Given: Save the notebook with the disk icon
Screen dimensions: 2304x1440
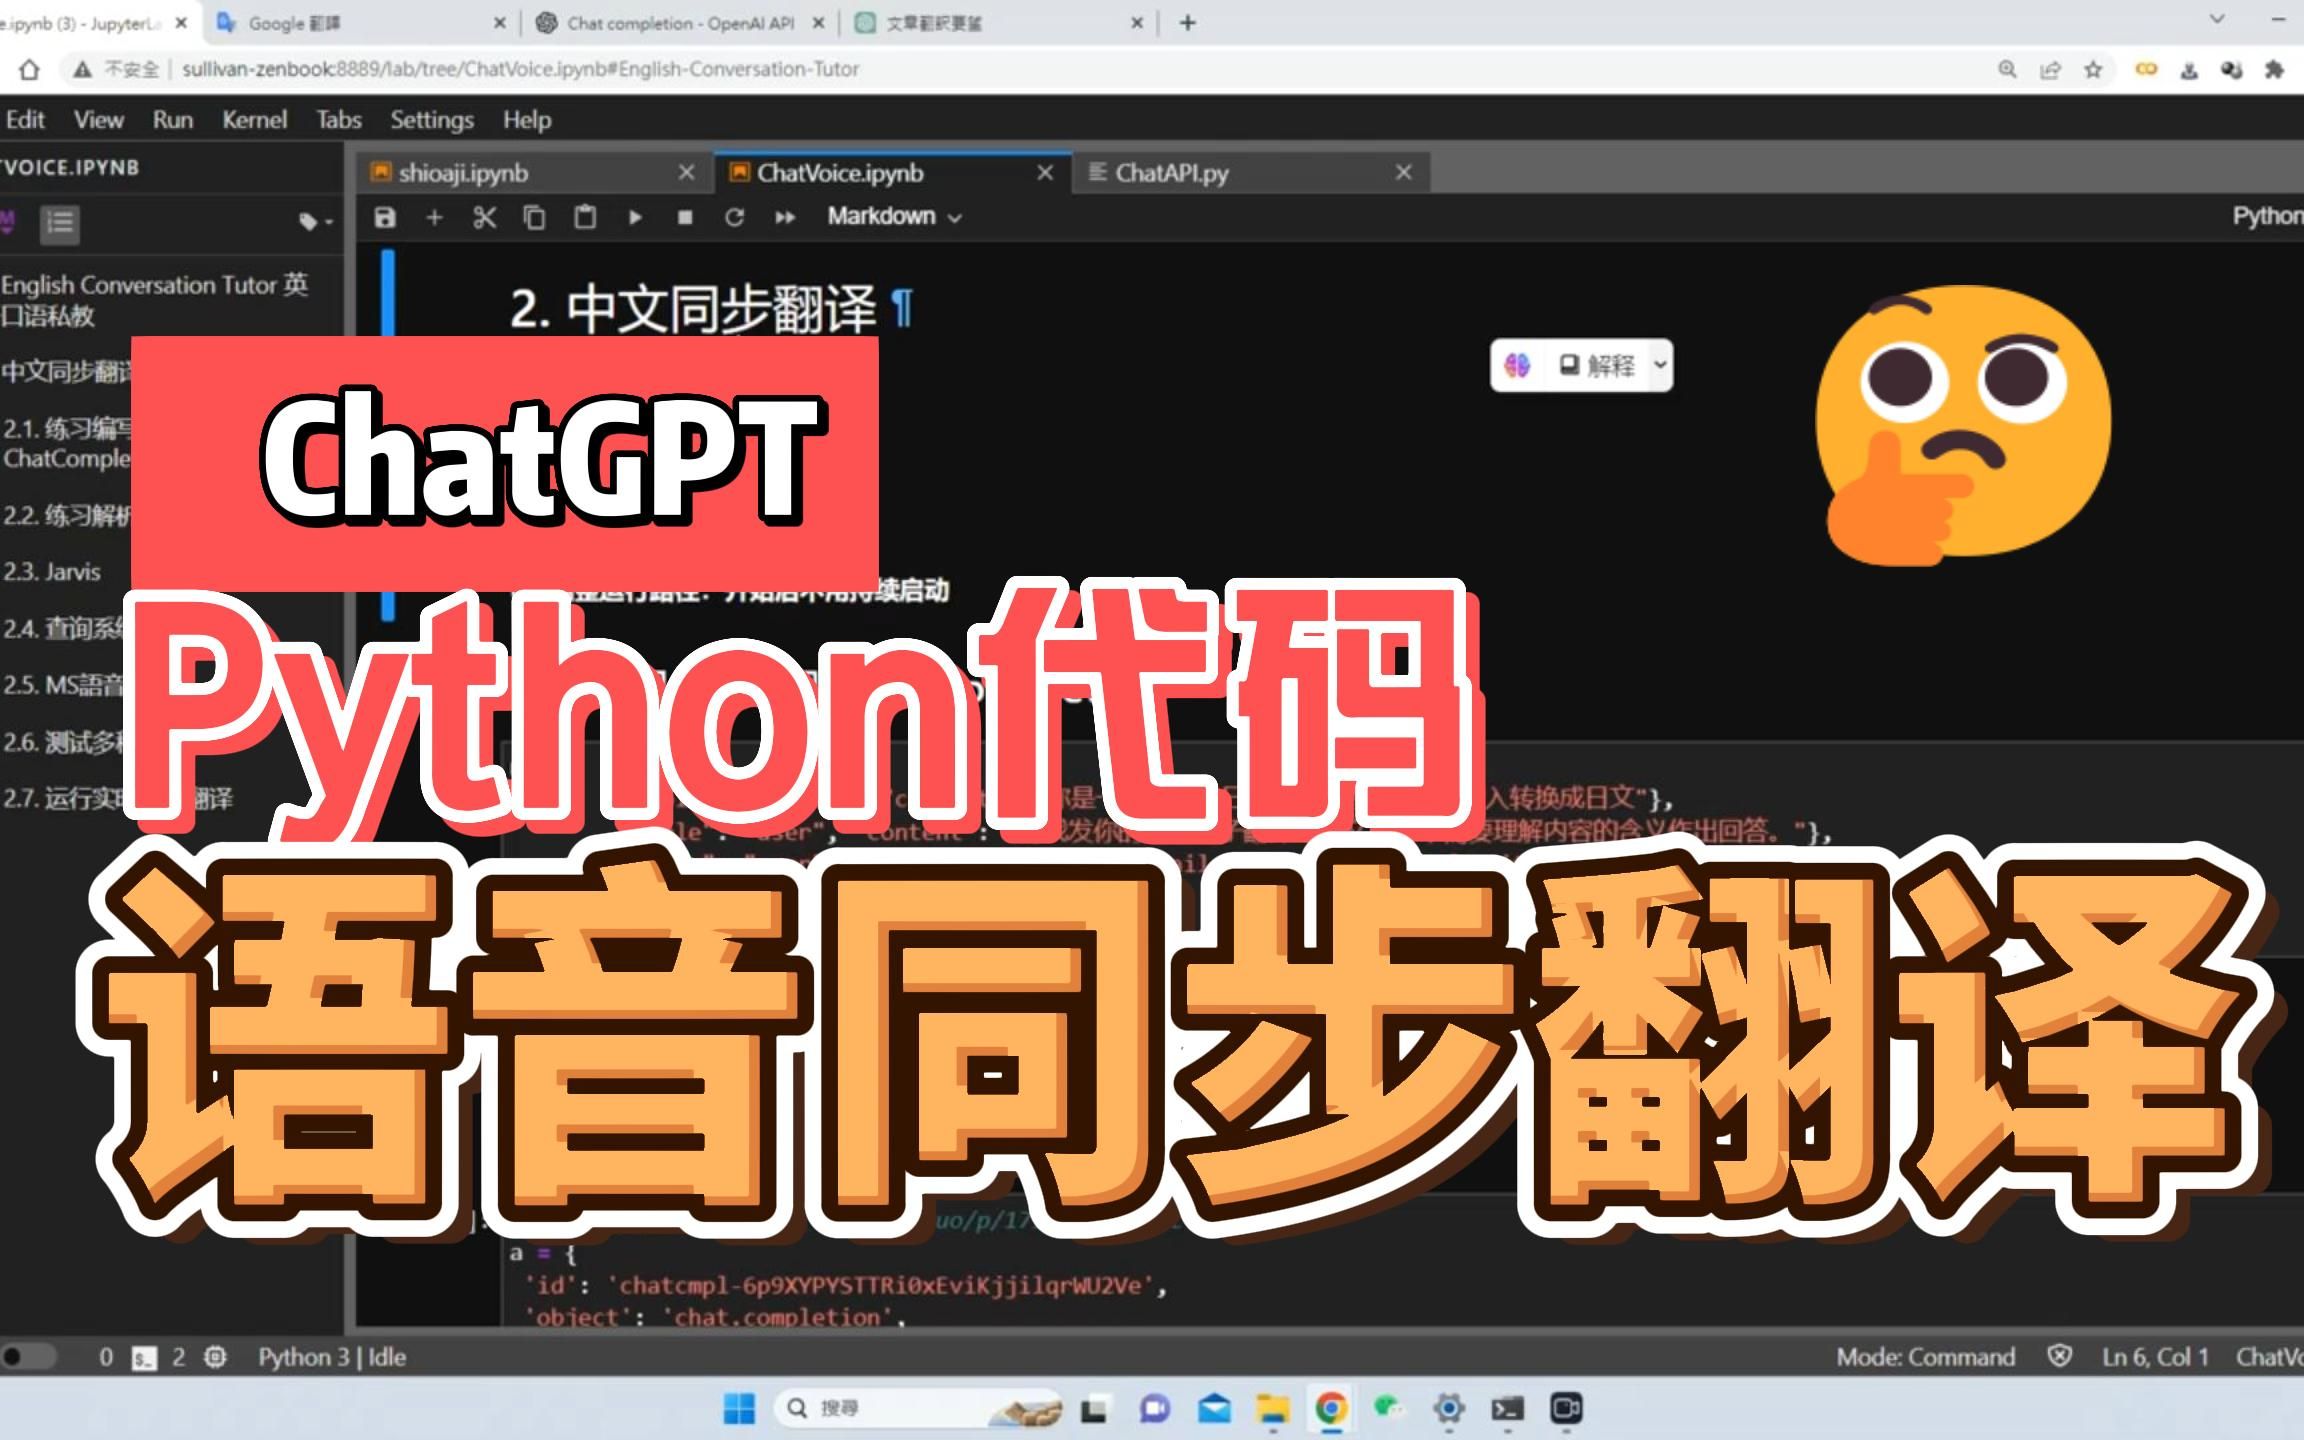Looking at the screenshot, I should point(385,217).
